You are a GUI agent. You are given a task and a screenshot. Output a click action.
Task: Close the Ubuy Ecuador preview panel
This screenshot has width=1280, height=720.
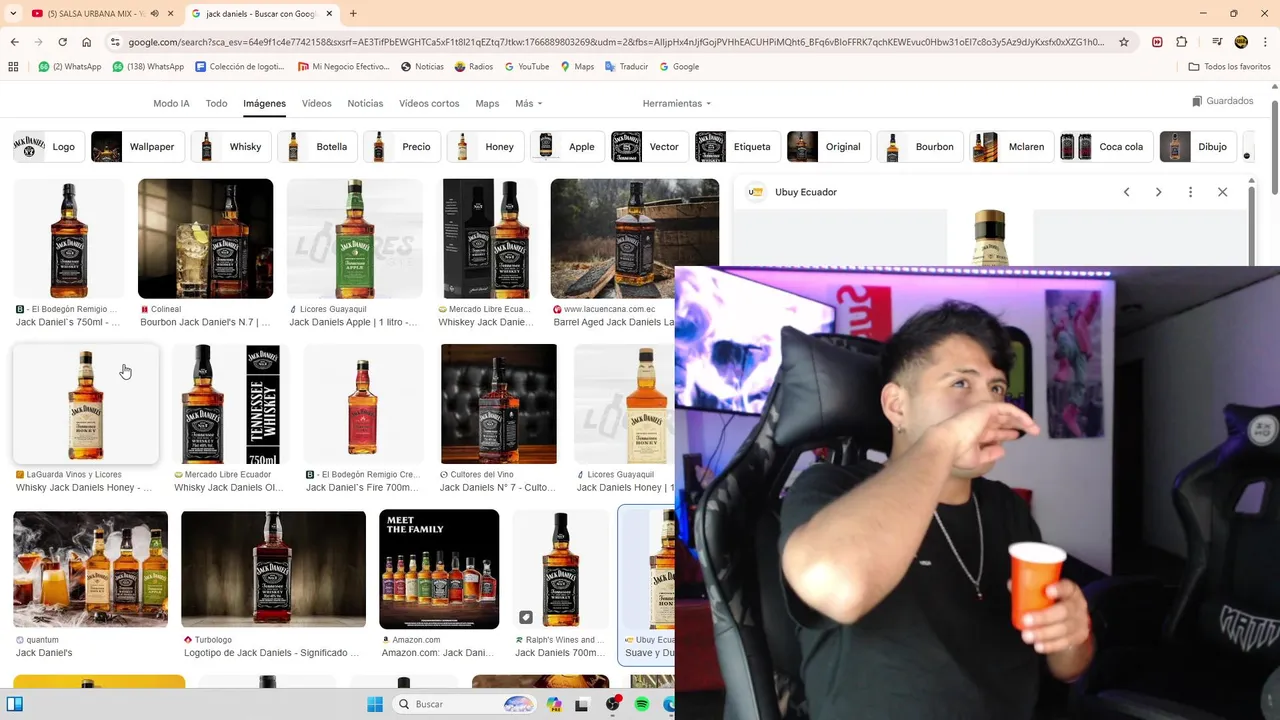(1222, 192)
